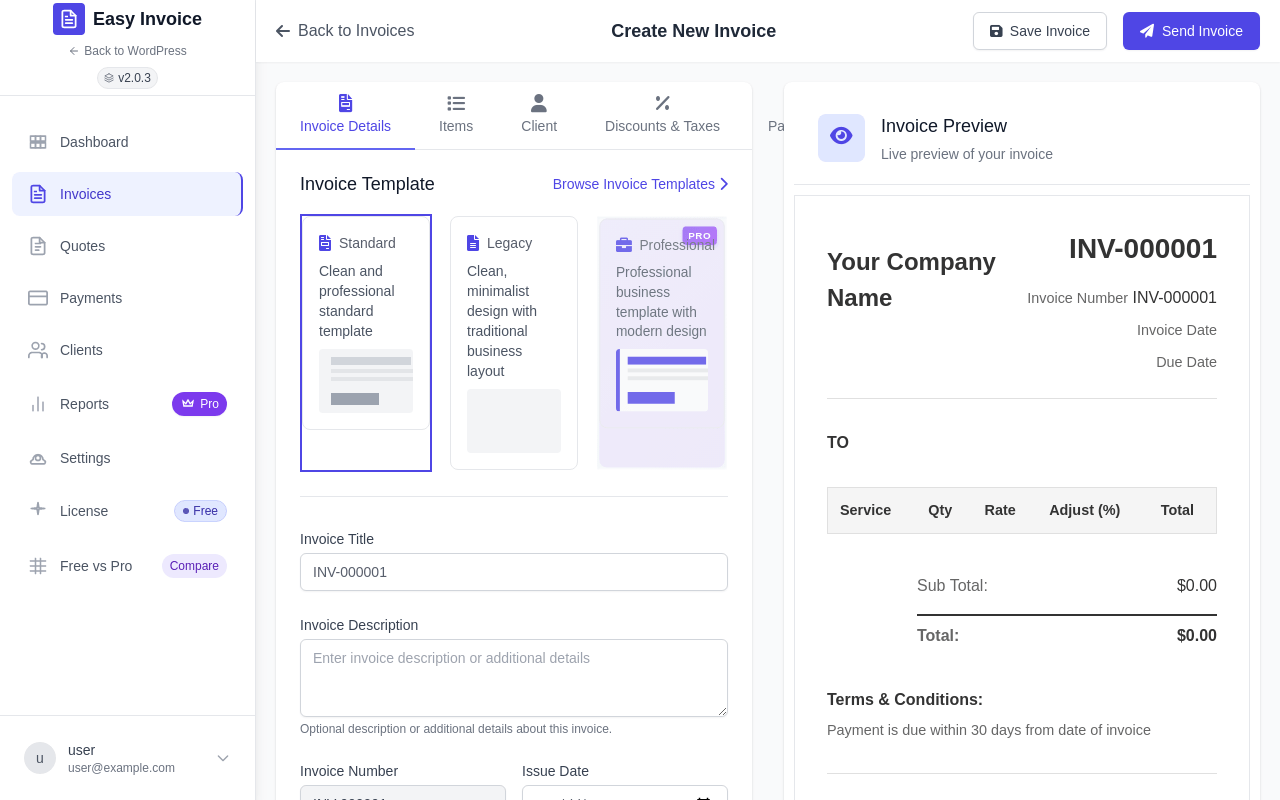Go to Payments via the card icon
This screenshot has height=800, width=1280.
point(38,298)
